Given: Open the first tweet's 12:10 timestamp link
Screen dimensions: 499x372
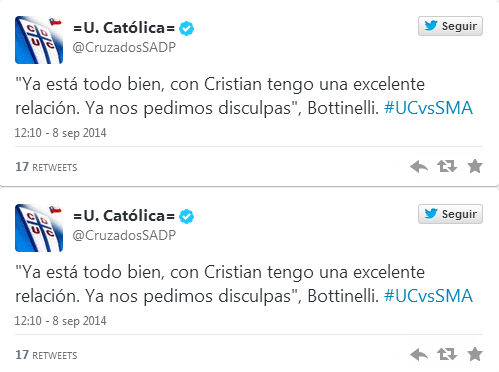Looking at the screenshot, I should (60, 133).
